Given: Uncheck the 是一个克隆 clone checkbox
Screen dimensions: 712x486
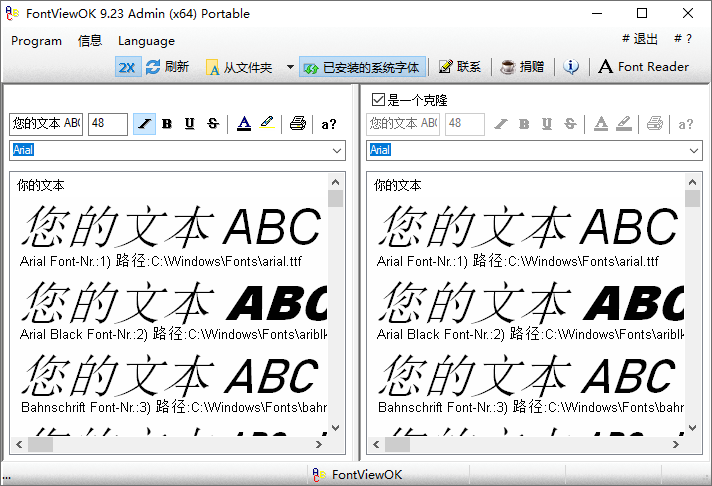Looking at the screenshot, I should coord(378,99).
